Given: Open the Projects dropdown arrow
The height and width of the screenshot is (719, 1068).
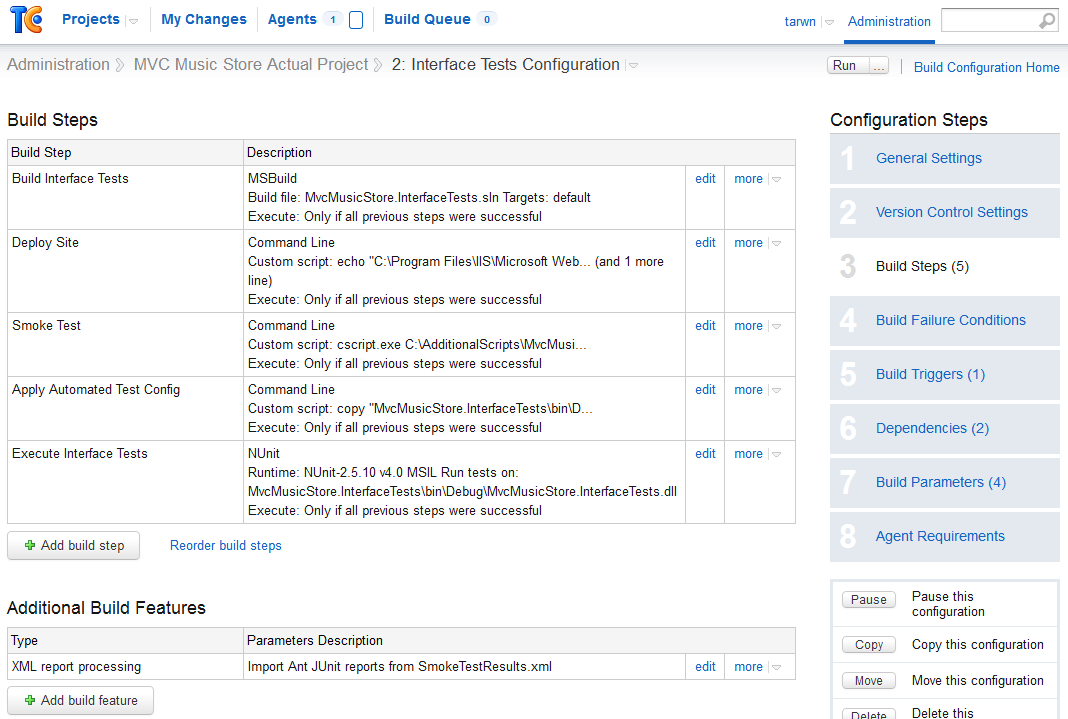Looking at the screenshot, I should click(134, 21).
